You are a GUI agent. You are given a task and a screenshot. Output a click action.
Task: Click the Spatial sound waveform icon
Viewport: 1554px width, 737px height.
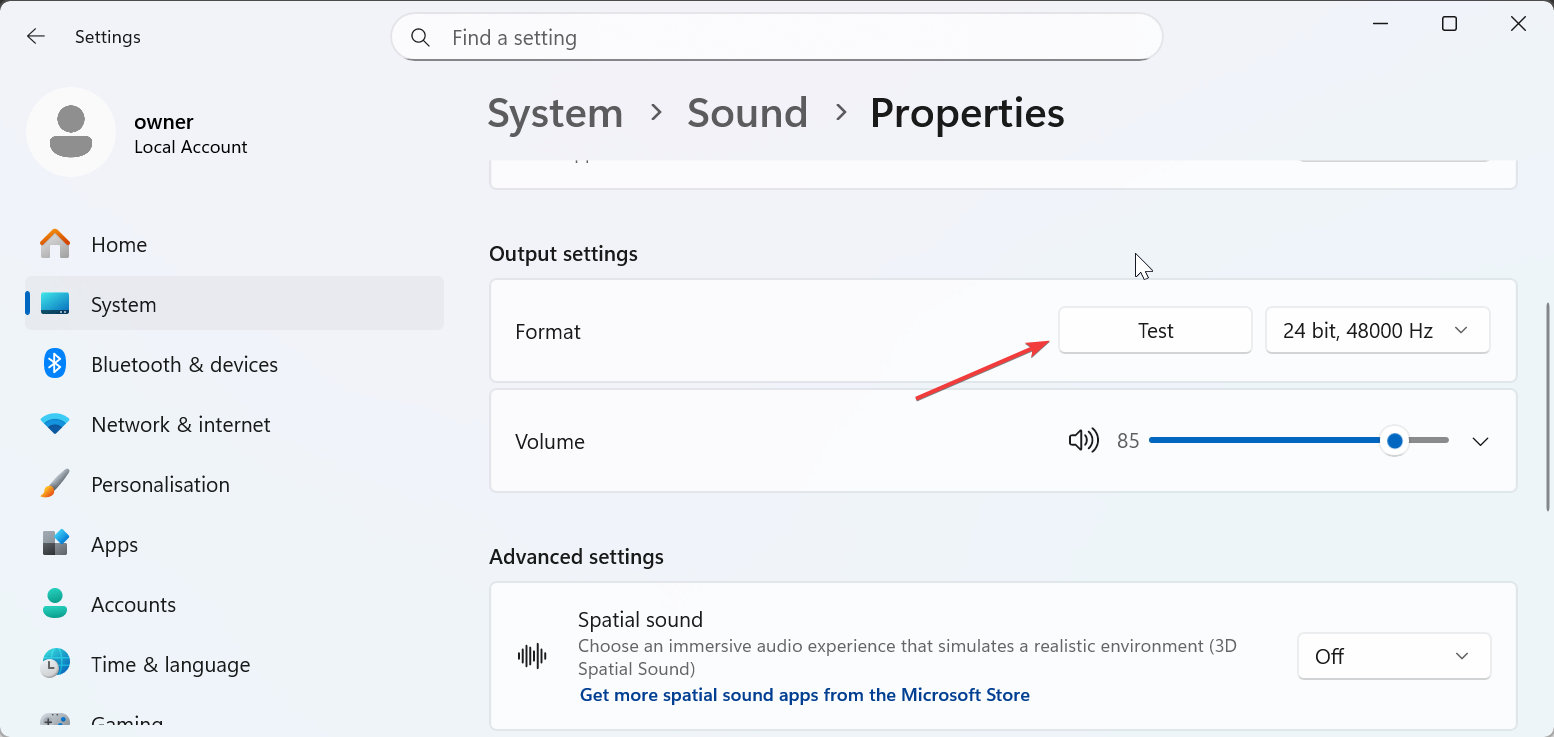(532, 656)
